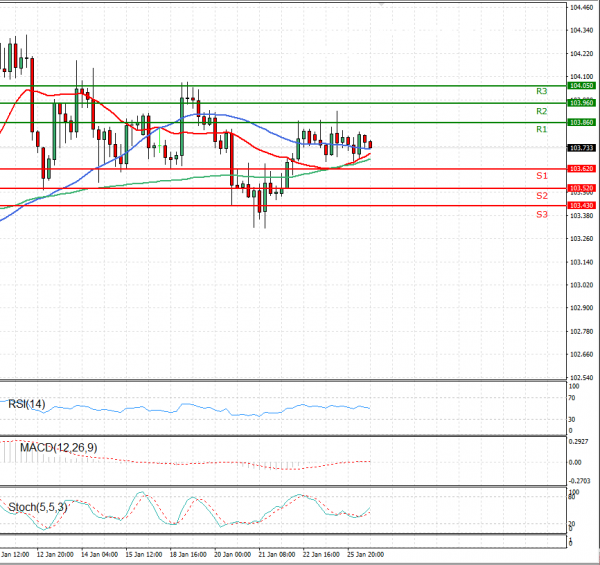The height and width of the screenshot is (565, 600).
Task: Click the 103.620 red price tag
Action: point(581,169)
